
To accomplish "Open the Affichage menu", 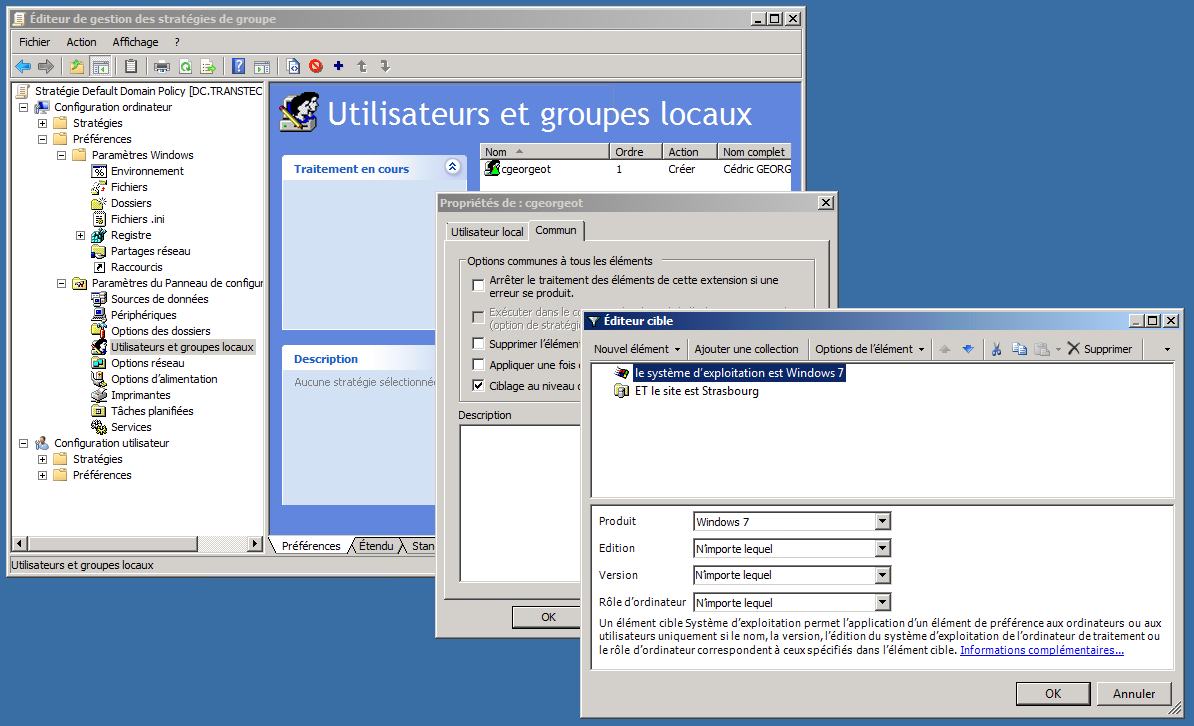I will pyautogui.click(x=136, y=42).
